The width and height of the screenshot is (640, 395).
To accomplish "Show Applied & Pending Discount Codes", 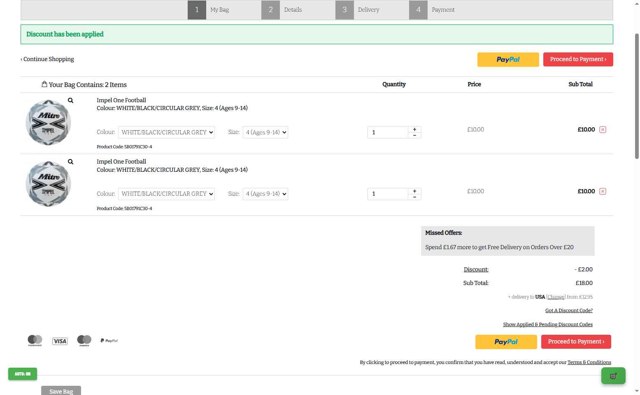I will 548,324.
